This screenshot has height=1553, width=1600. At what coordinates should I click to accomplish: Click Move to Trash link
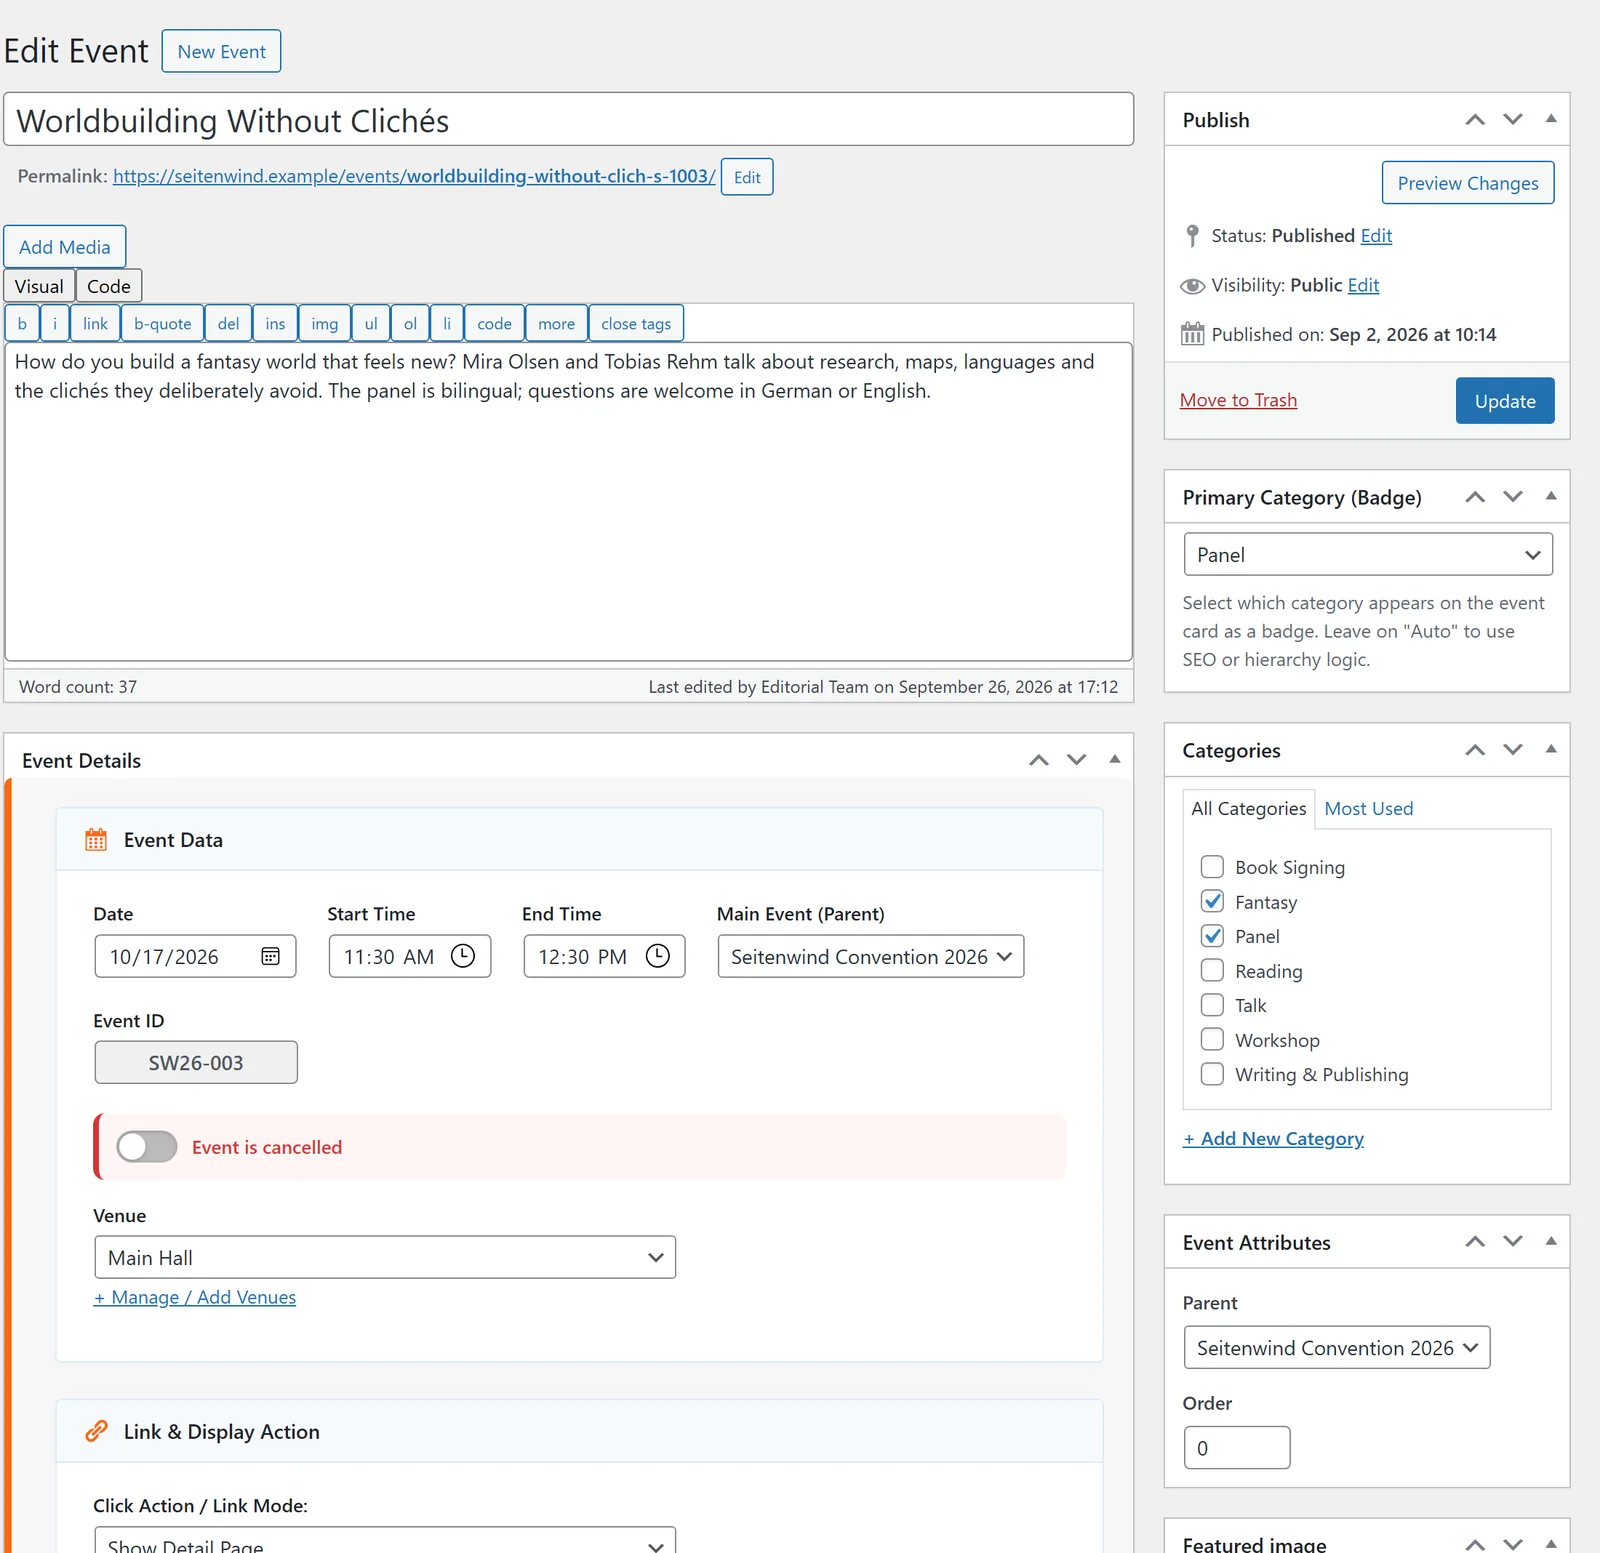(x=1238, y=400)
